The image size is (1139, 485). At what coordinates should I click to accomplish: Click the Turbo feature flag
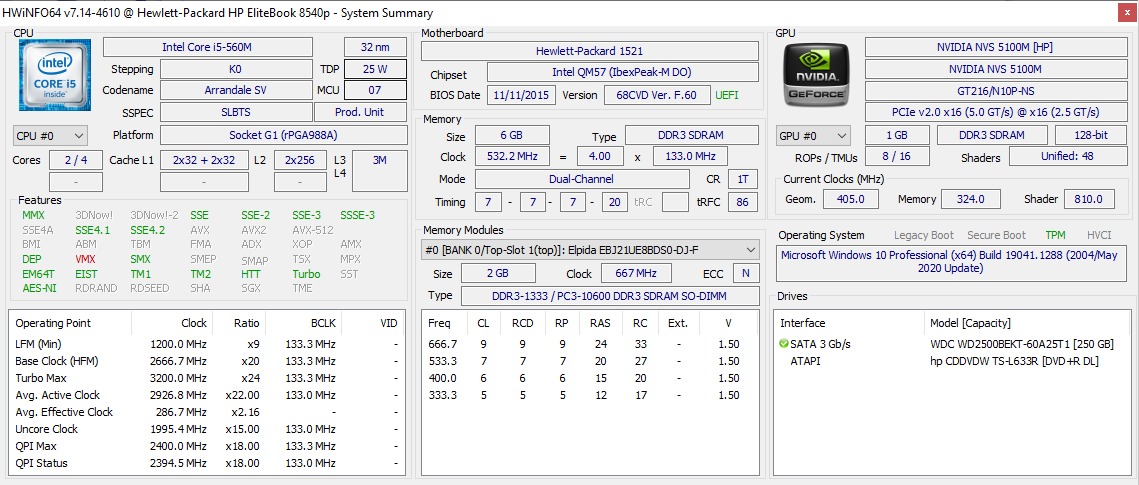tap(307, 274)
